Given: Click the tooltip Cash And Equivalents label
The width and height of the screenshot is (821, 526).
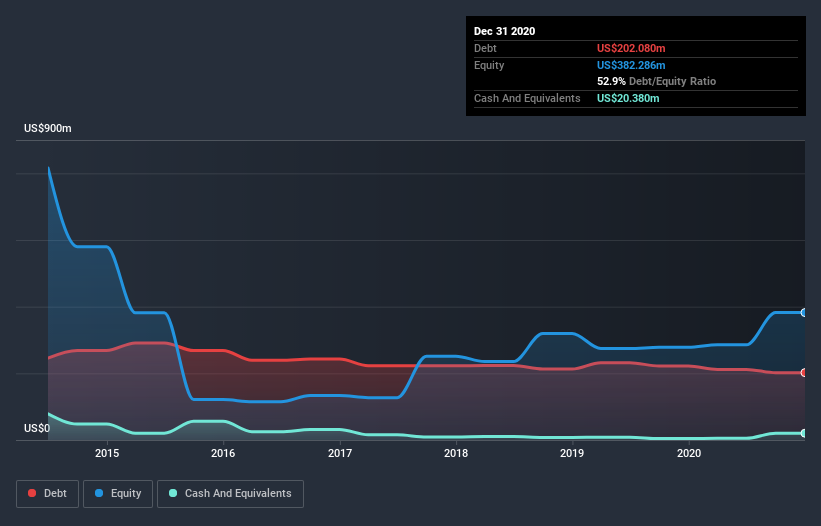Looking at the screenshot, I should [527, 98].
